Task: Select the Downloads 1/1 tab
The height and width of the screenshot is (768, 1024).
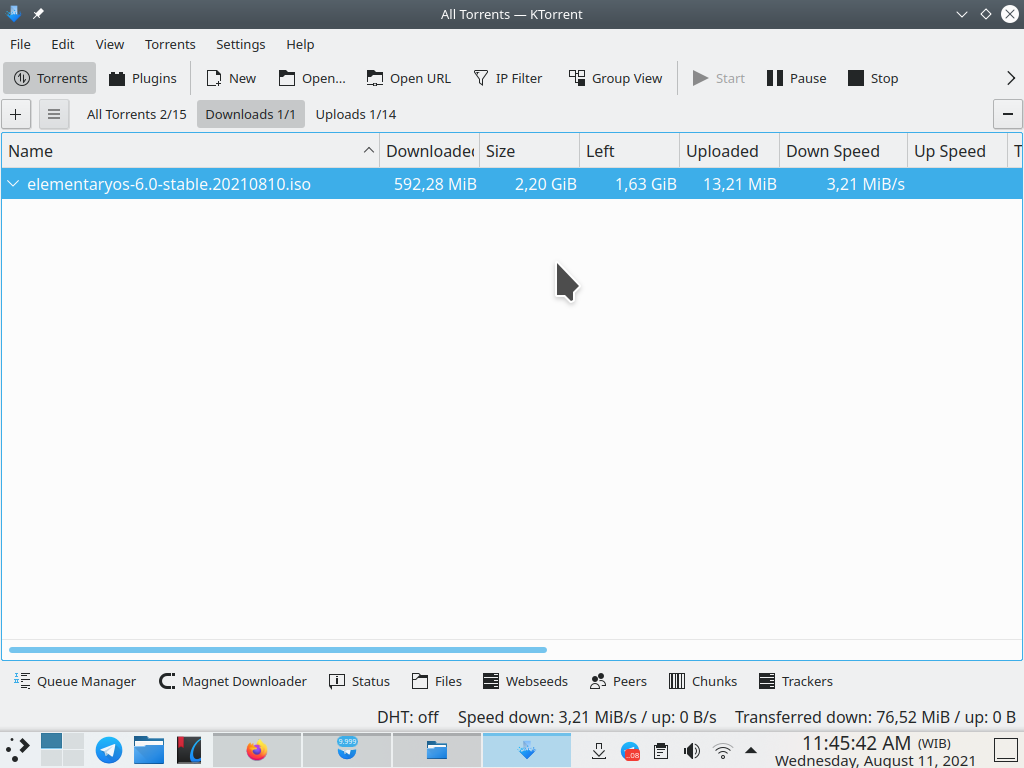Action: click(x=251, y=114)
